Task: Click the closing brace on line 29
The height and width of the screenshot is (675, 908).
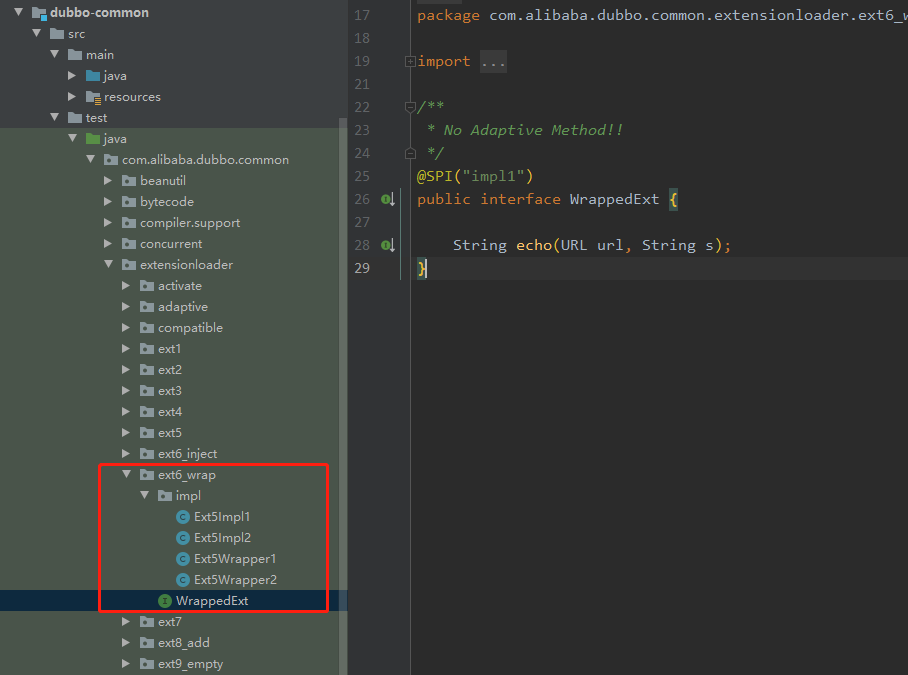Action: pos(421,269)
